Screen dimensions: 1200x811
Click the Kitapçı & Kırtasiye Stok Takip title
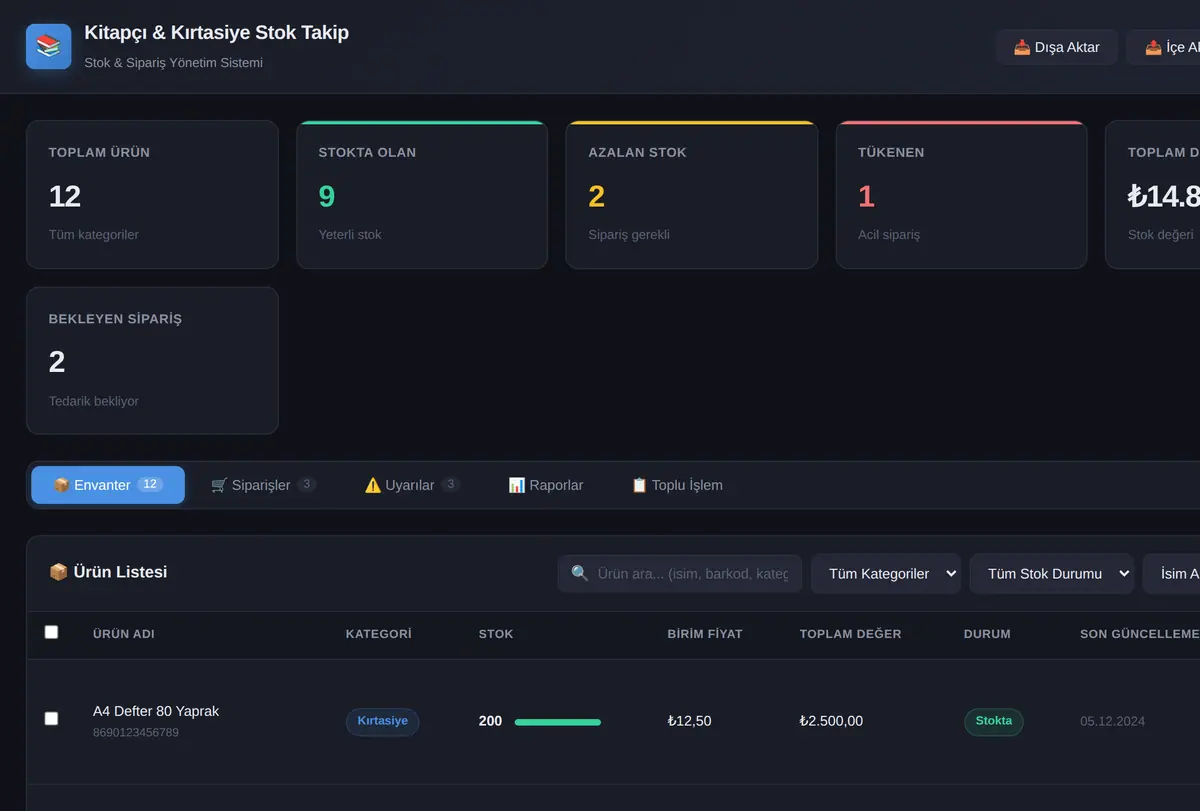[x=217, y=33]
